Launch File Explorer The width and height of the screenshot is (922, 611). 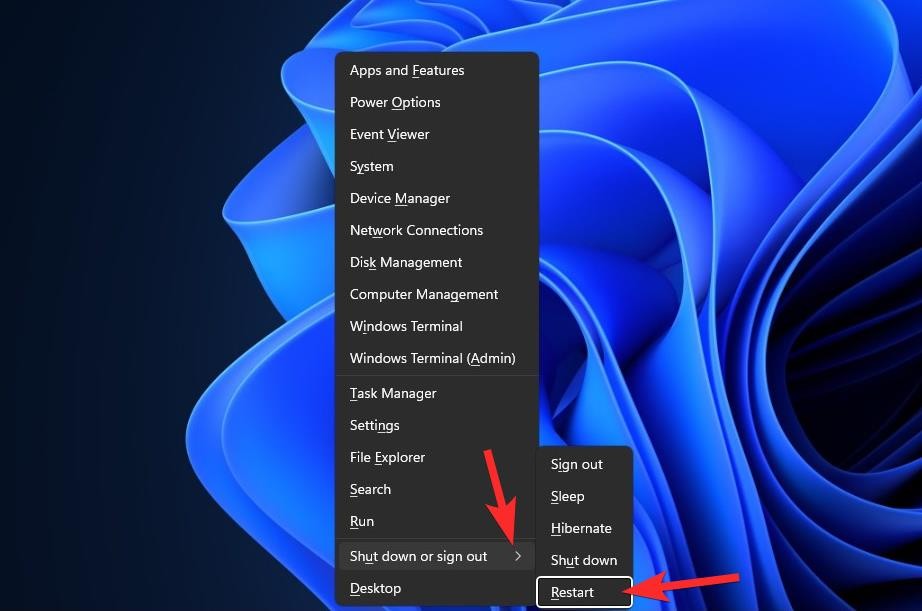(387, 458)
